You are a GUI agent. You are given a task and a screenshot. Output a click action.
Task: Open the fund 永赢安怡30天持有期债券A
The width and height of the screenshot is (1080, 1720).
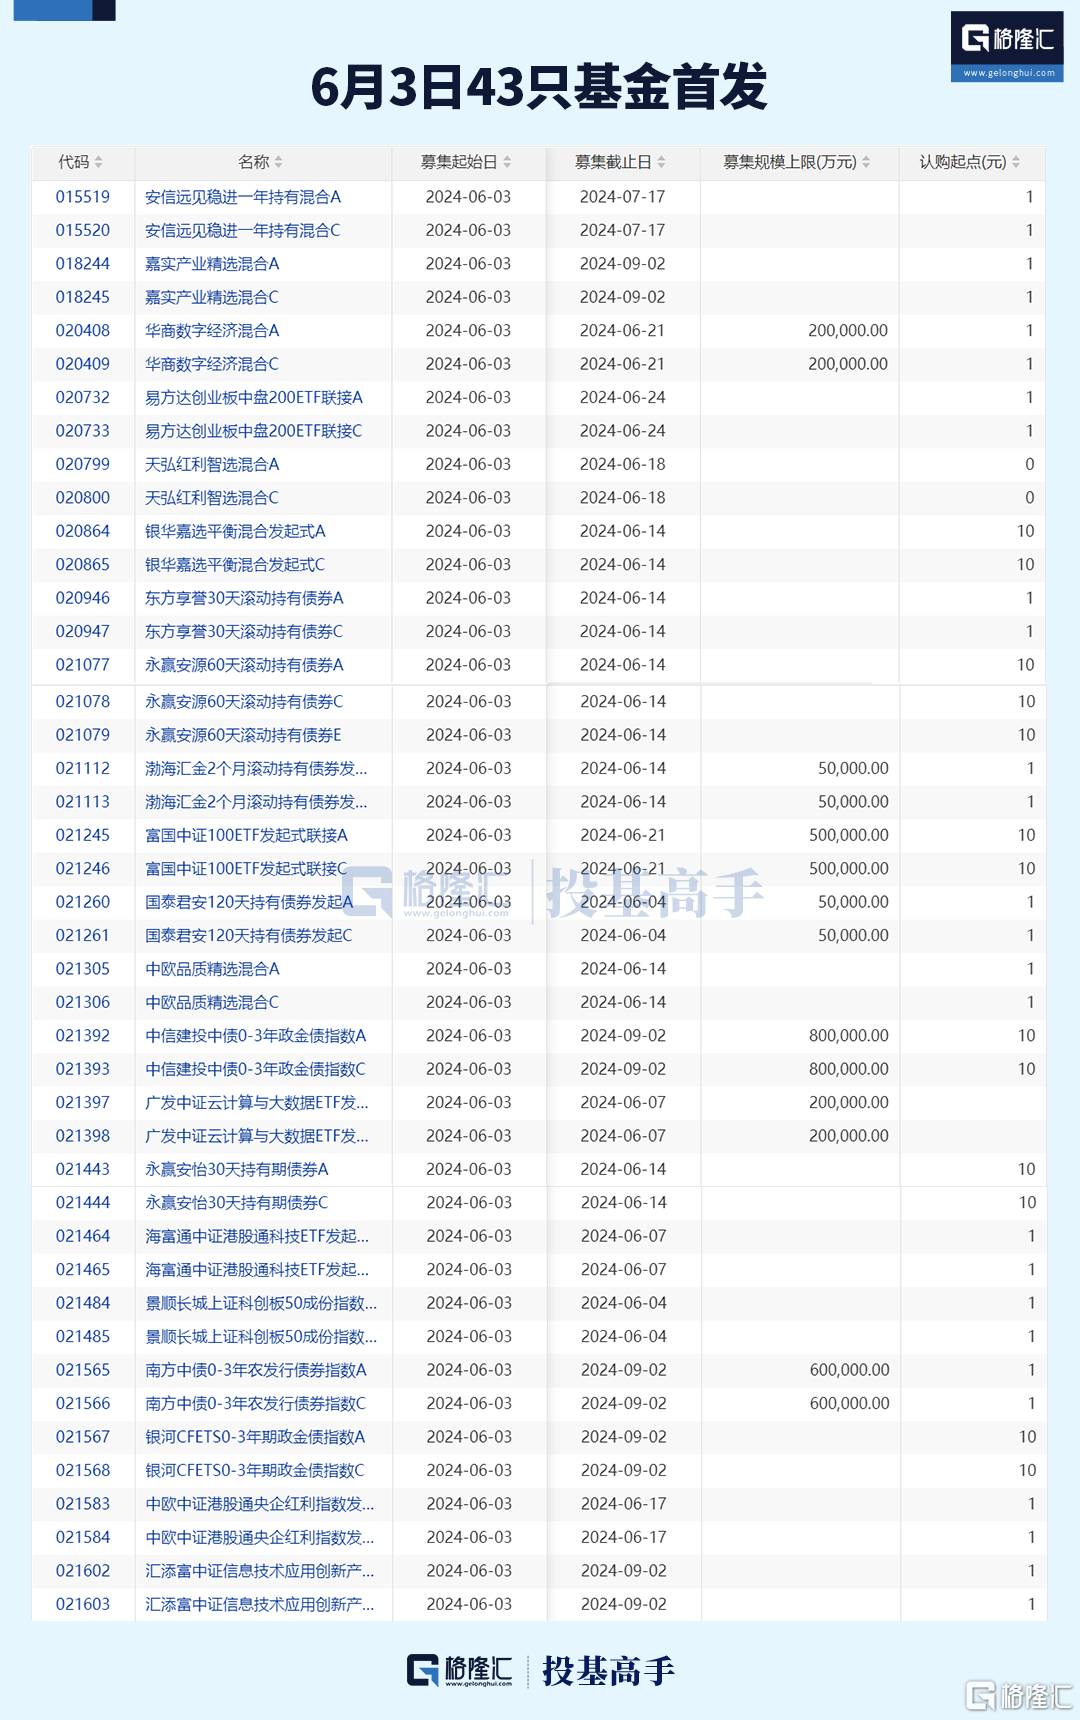click(237, 1170)
